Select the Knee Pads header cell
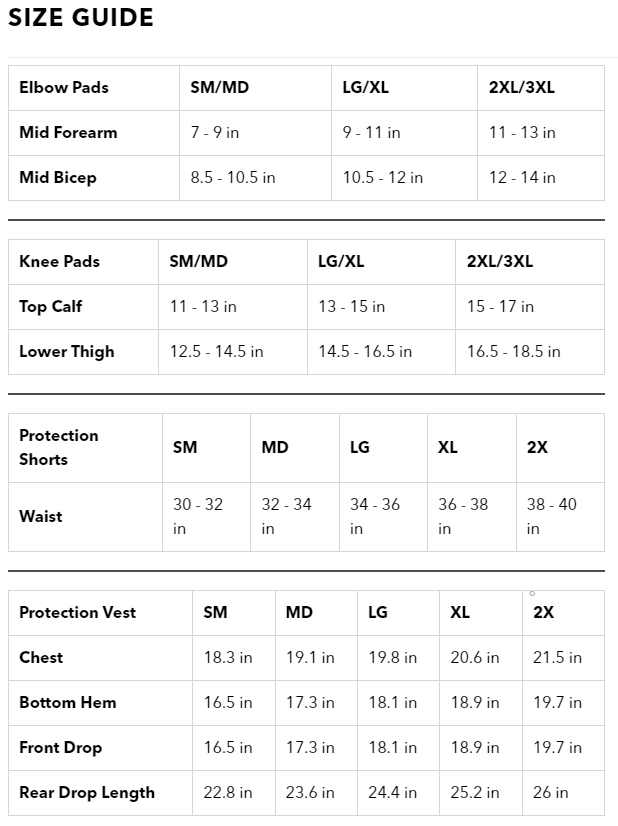This screenshot has width=618, height=826. coord(83,262)
